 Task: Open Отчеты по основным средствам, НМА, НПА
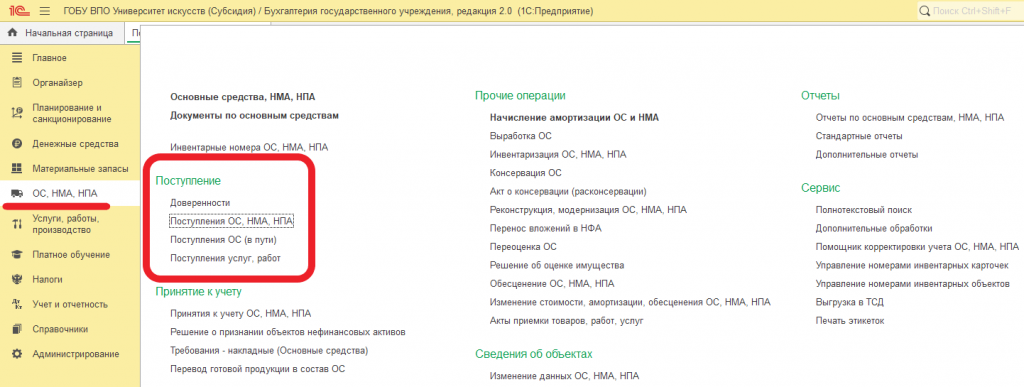910,117
